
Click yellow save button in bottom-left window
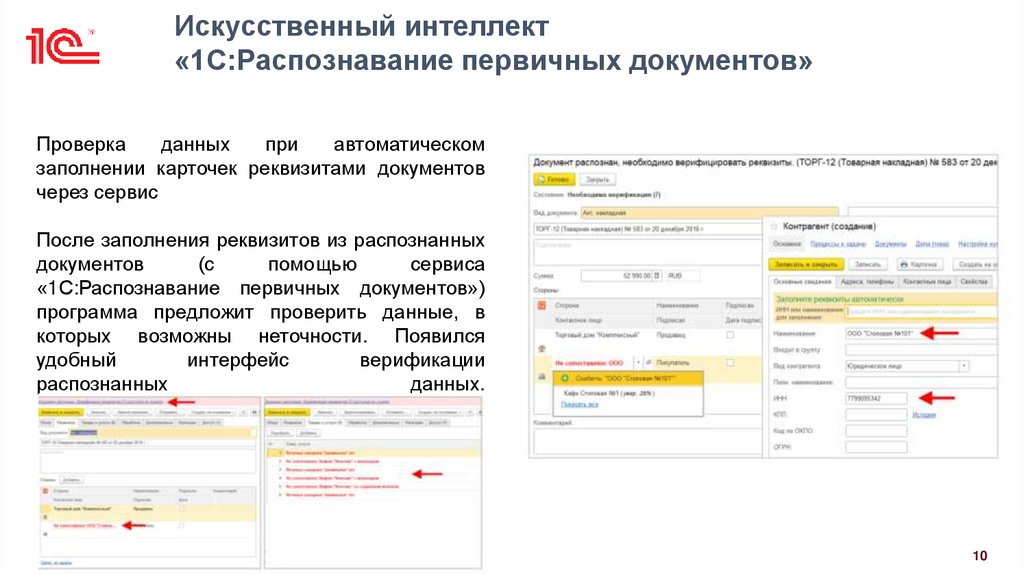pyautogui.click(x=60, y=413)
